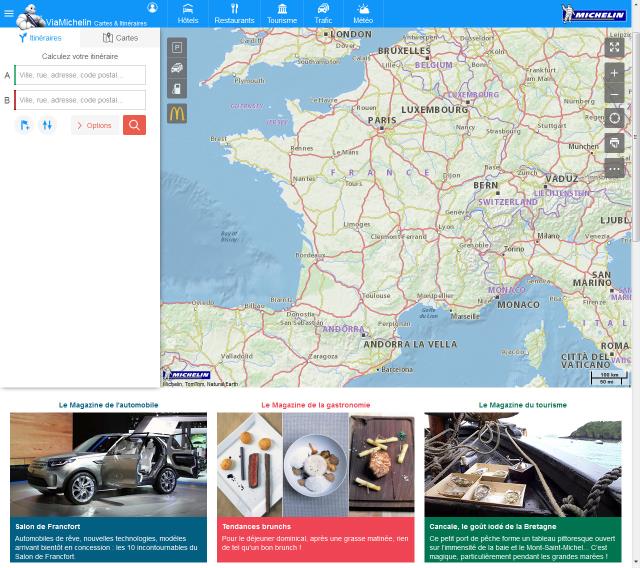Screen dimensions: 640x568
Task: Click the Barcelona label on map
Action: [x=397, y=370]
